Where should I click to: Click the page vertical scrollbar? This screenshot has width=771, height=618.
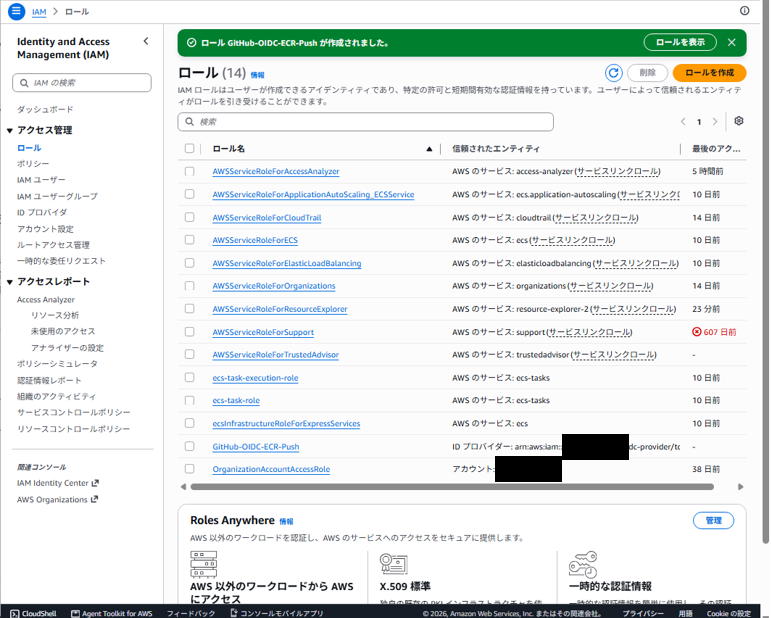tap(765, 273)
